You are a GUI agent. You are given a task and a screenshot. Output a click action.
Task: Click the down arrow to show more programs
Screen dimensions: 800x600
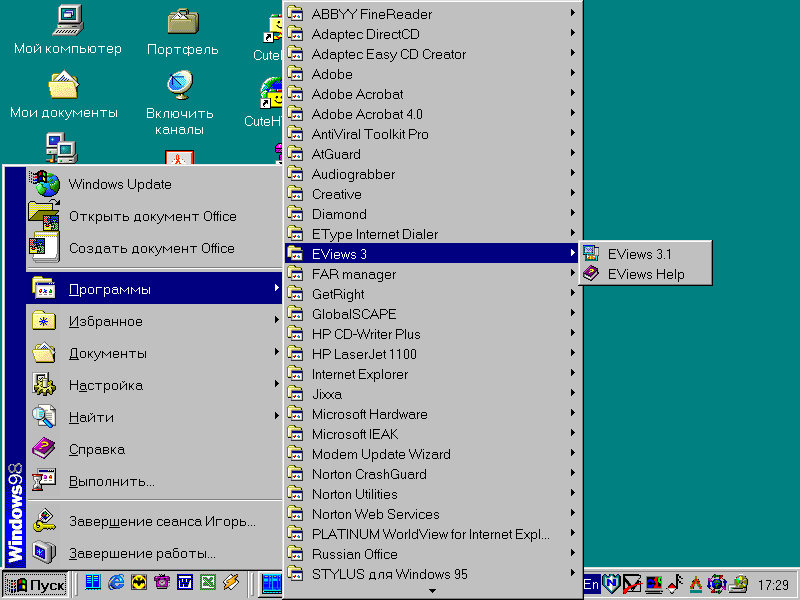tap(433, 591)
